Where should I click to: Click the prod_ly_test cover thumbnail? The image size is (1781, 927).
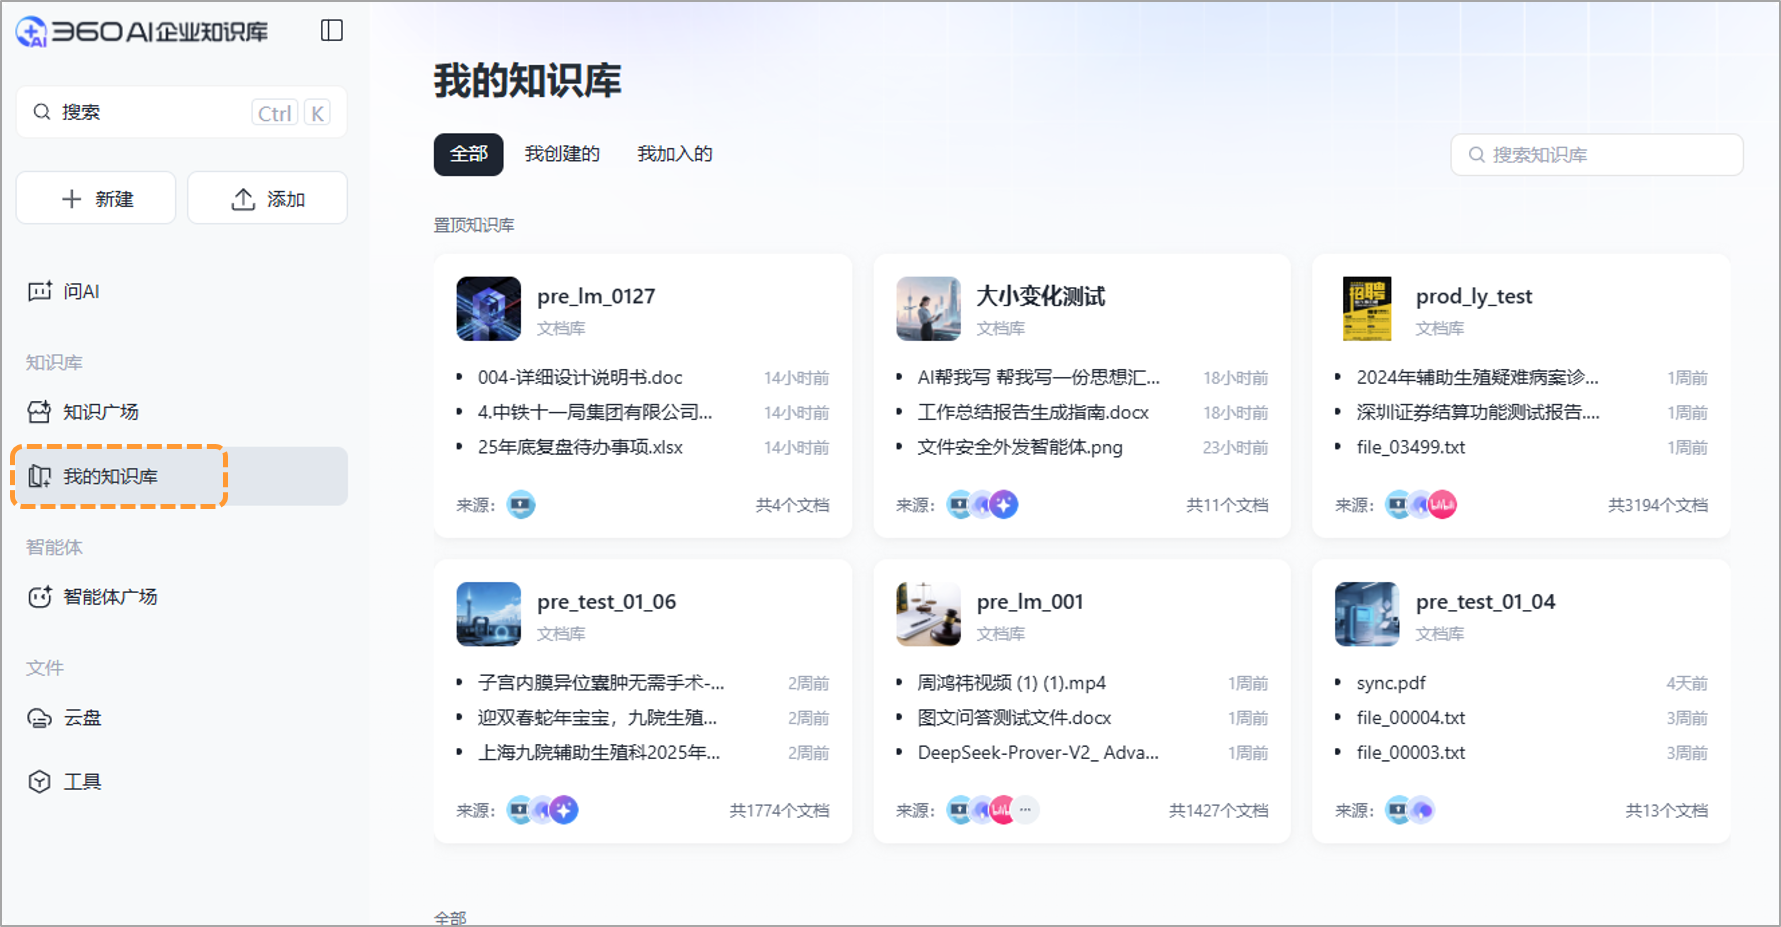(x=1366, y=309)
